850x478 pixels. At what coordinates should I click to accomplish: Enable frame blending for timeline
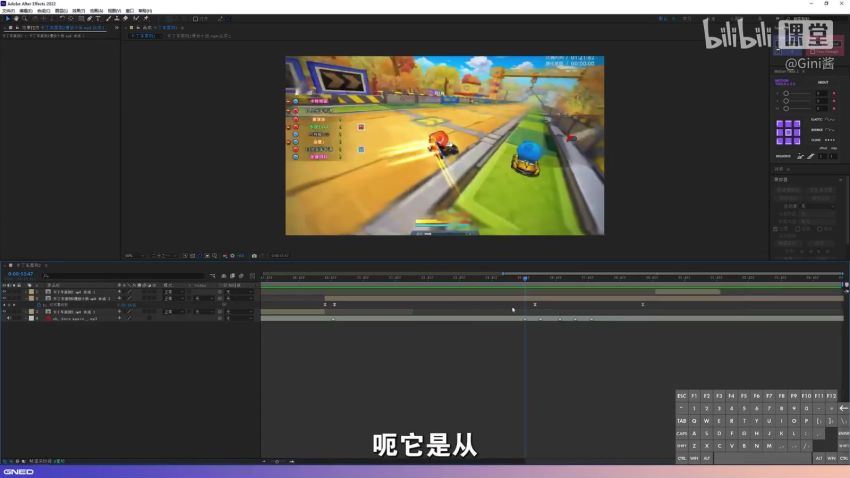click(x=233, y=276)
